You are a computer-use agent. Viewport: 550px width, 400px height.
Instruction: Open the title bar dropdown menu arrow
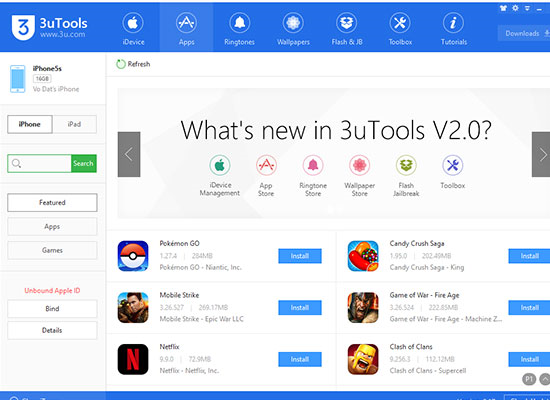click(x=527, y=8)
